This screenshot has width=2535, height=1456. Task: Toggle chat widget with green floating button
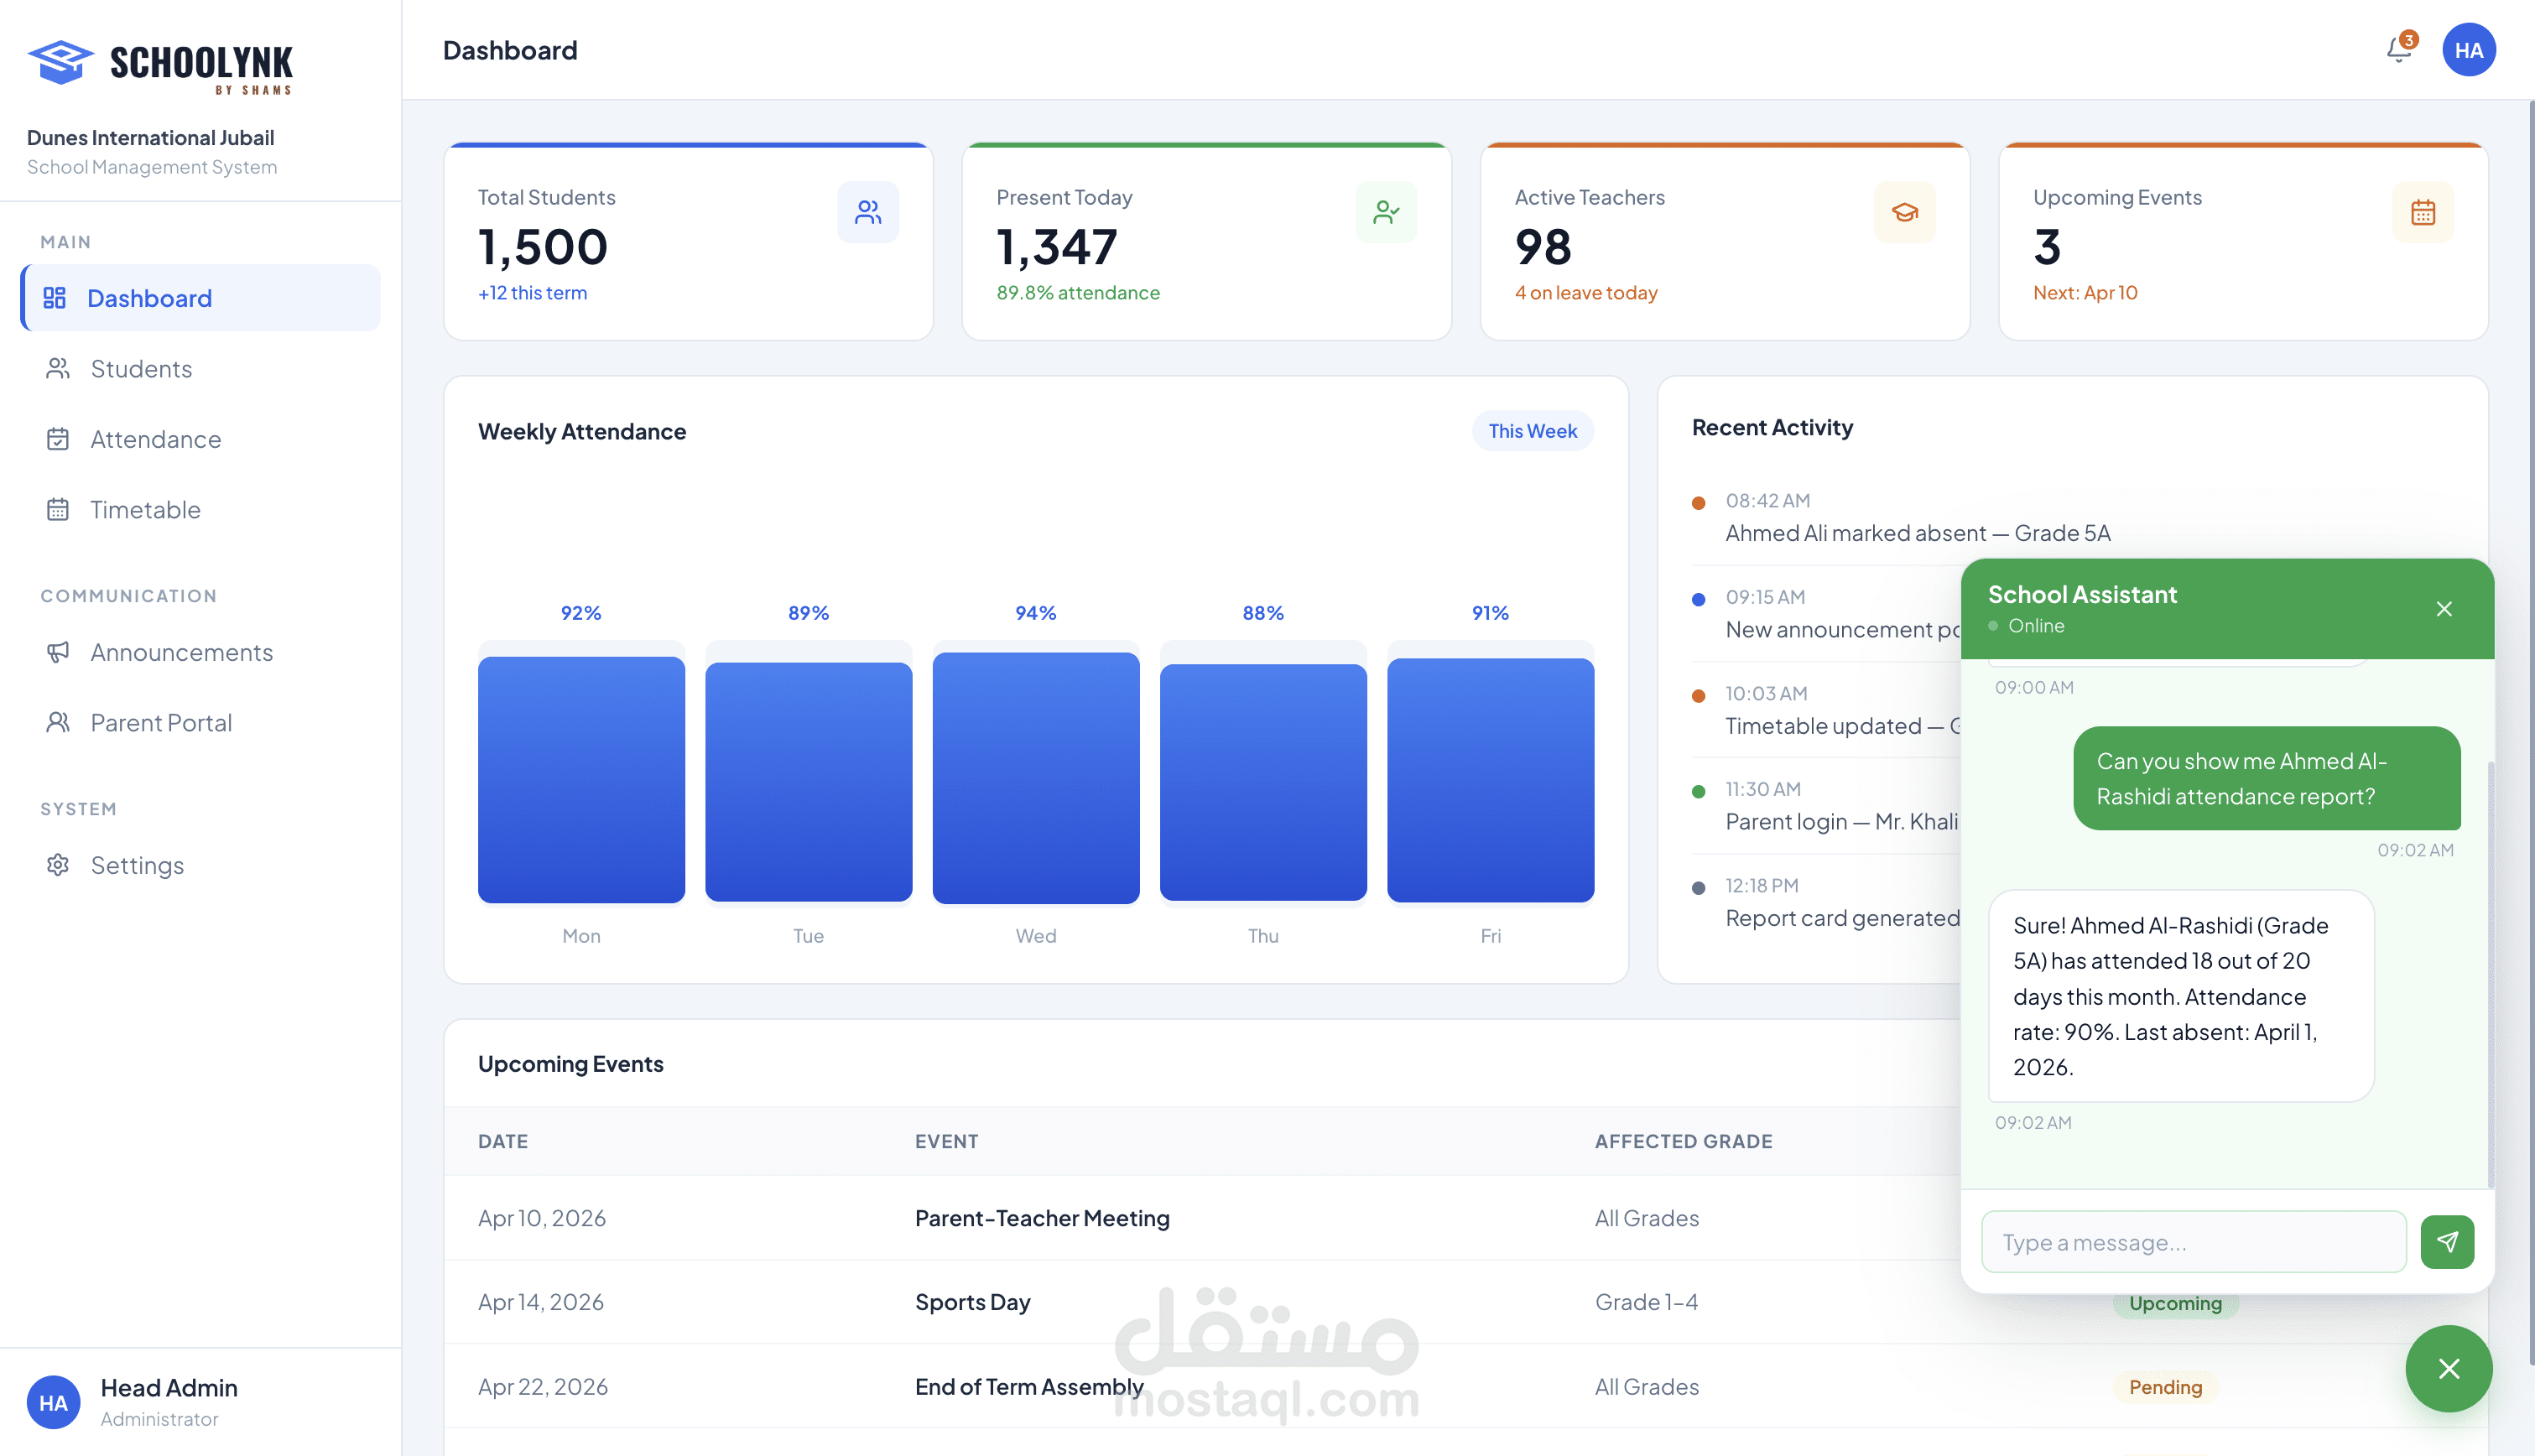2448,1368
